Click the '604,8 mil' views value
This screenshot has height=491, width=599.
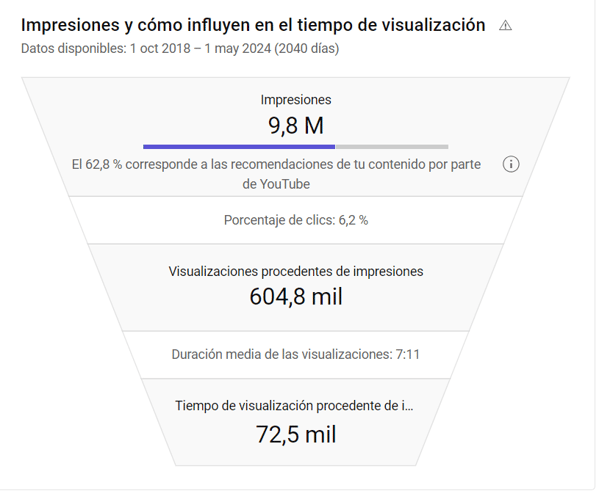coord(296,297)
